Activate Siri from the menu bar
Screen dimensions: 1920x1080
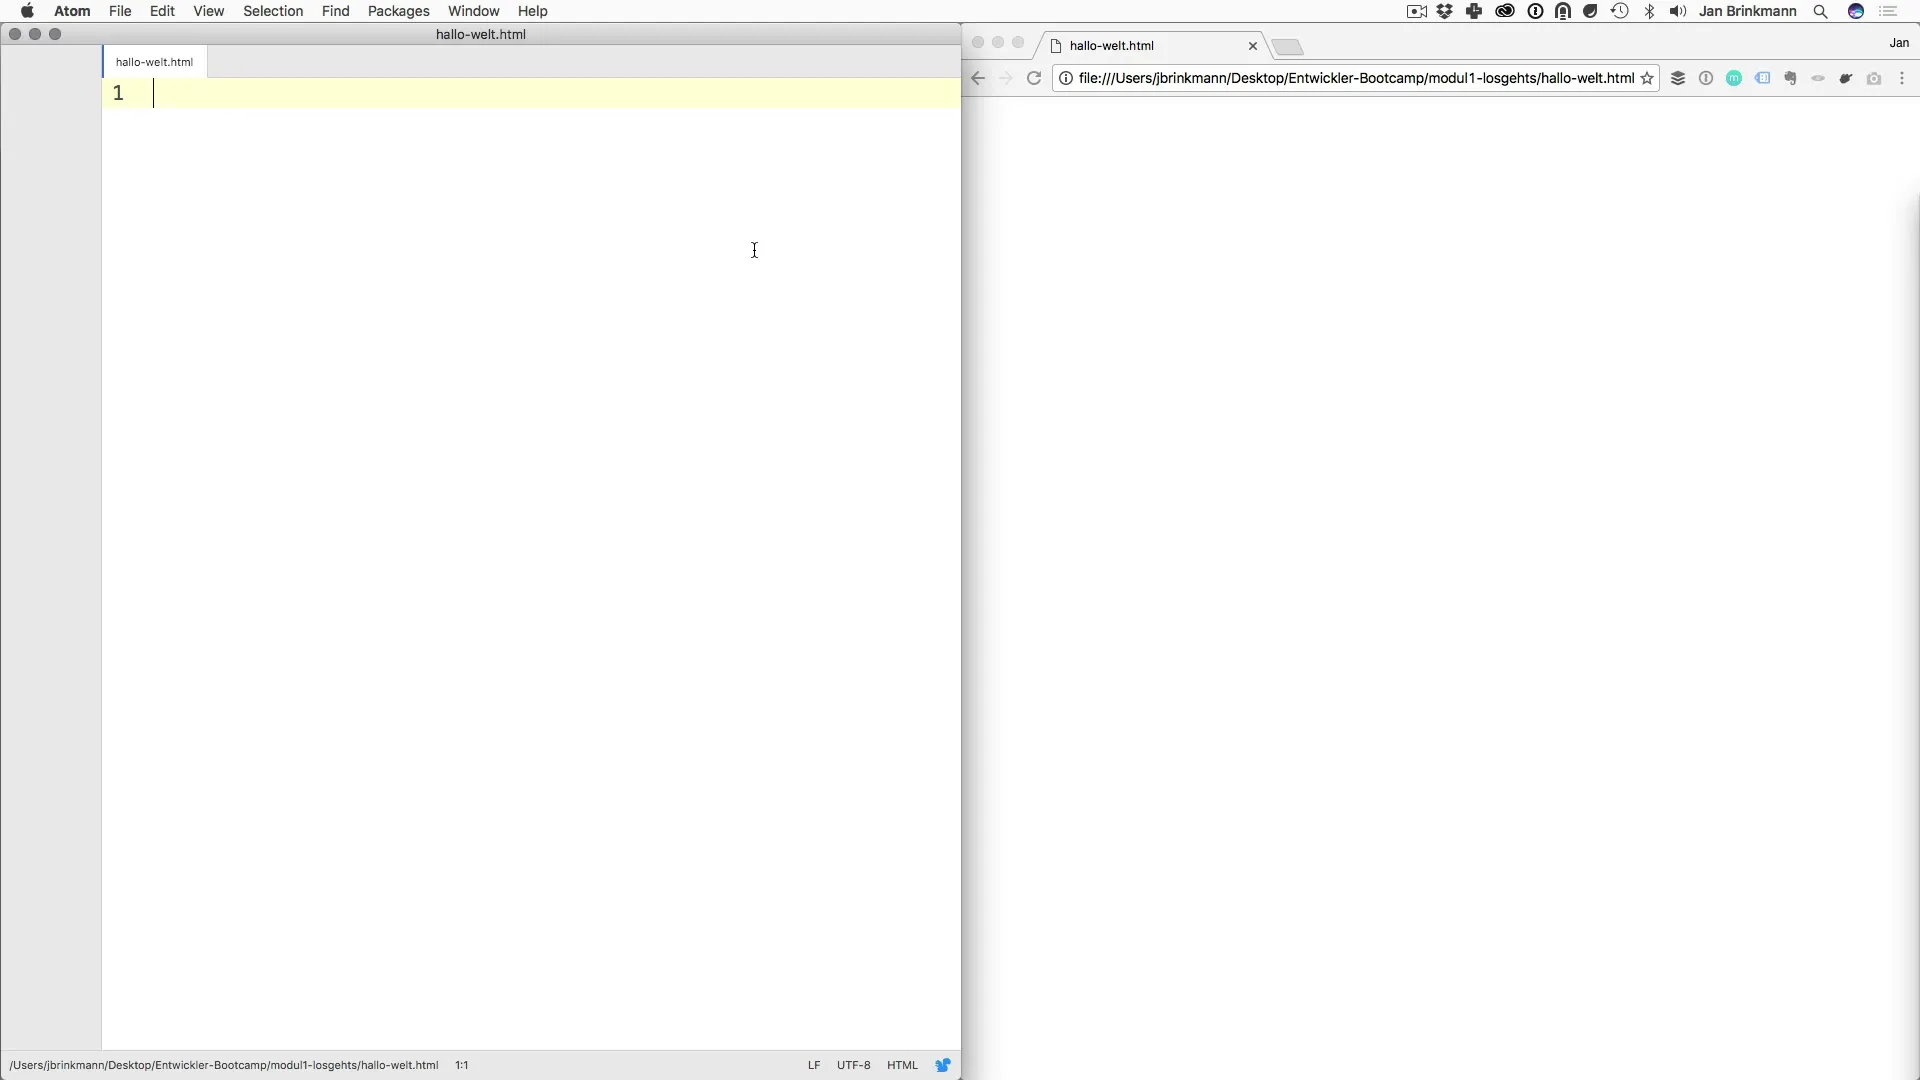[1856, 11]
